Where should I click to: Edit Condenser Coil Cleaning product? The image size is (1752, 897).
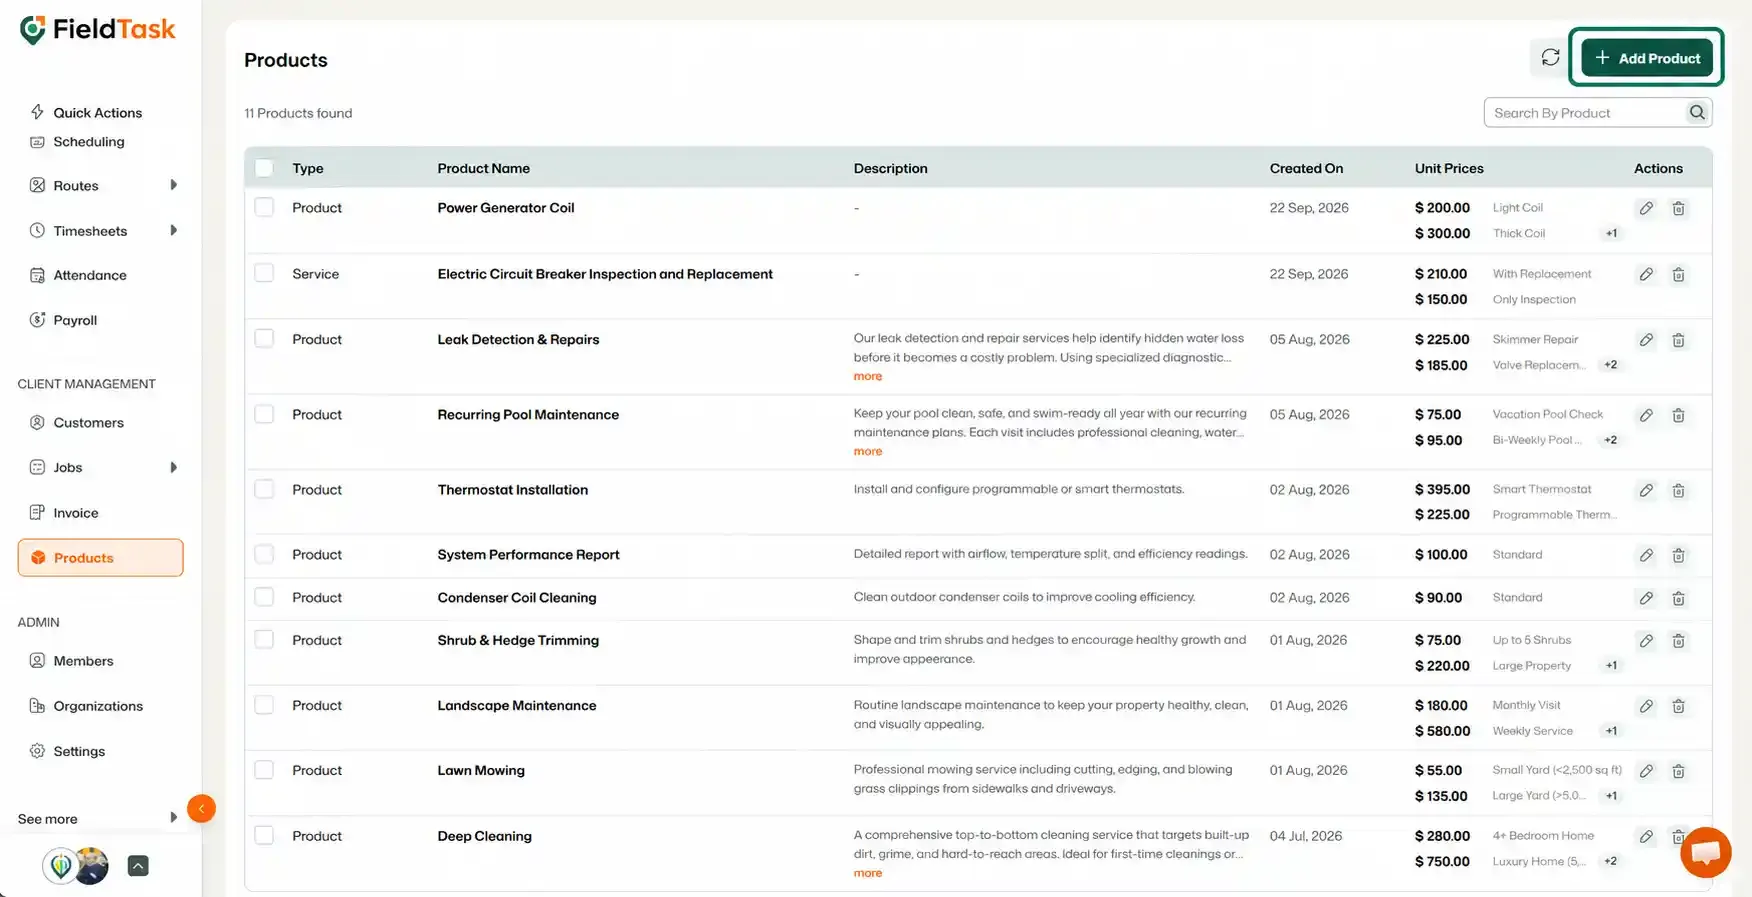(x=1646, y=598)
